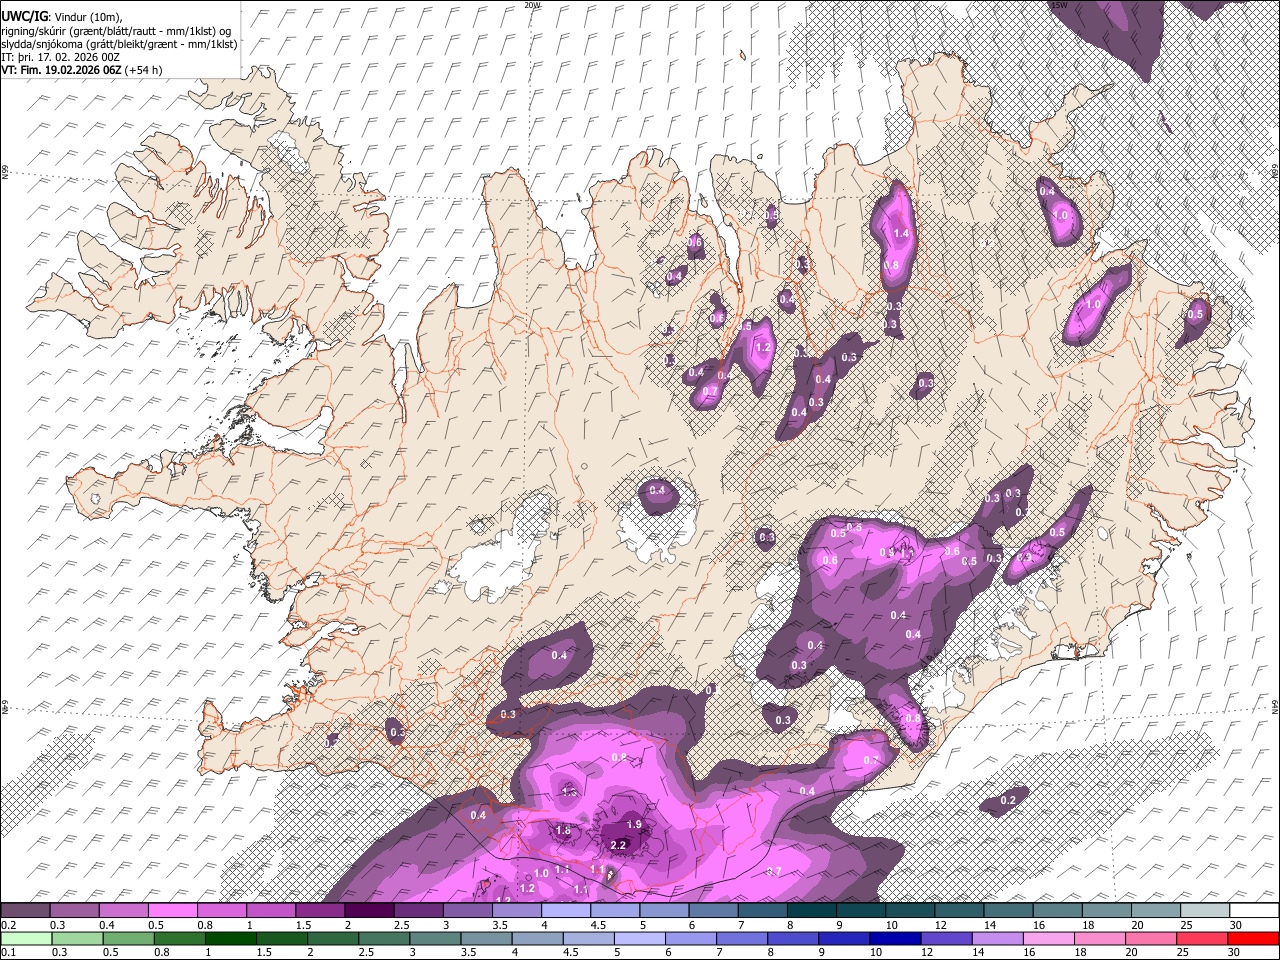Select the 'rigning/skúrir' legend description line
Screen dimensions: 1280x960
click(x=116, y=31)
